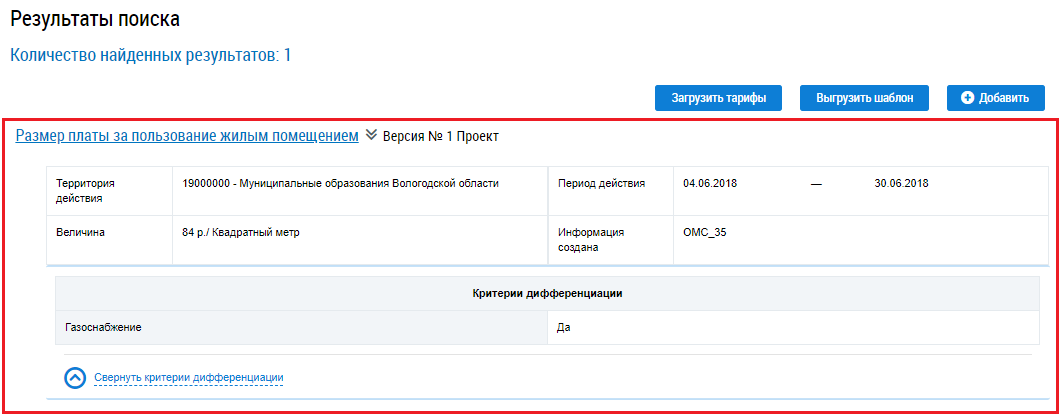
Task: Select the end date 30.06.2018
Action: point(901,184)
